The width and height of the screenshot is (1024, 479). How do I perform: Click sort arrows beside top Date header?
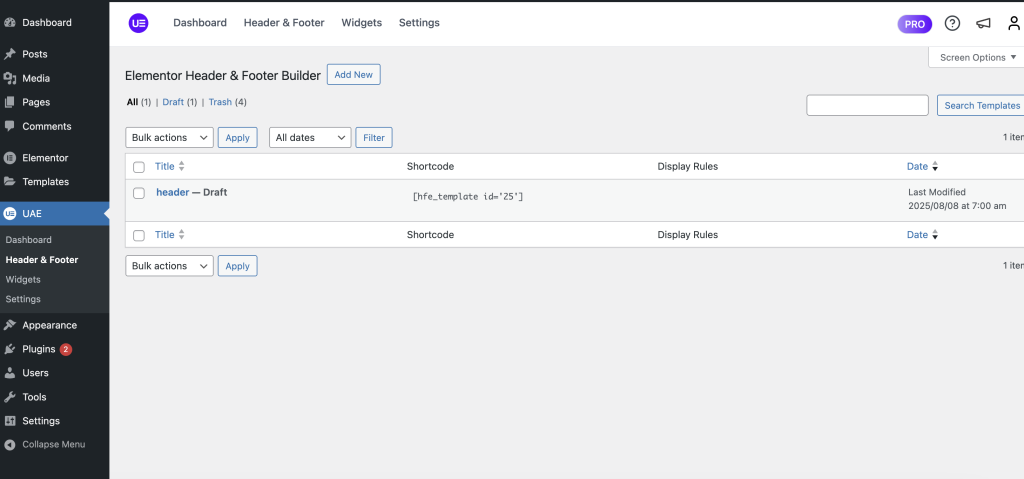tap(935, 167)
